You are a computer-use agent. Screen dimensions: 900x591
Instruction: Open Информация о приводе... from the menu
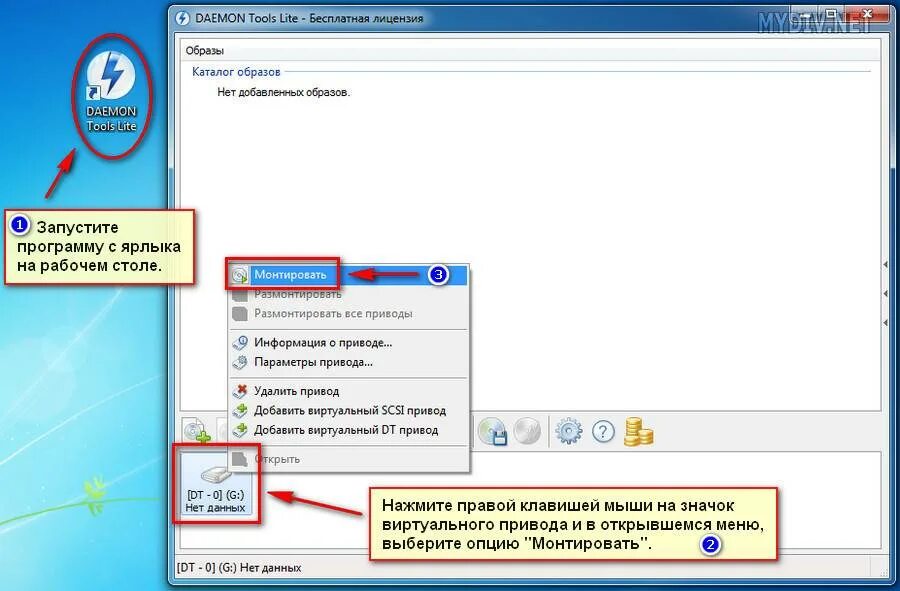tap(349, 343)
